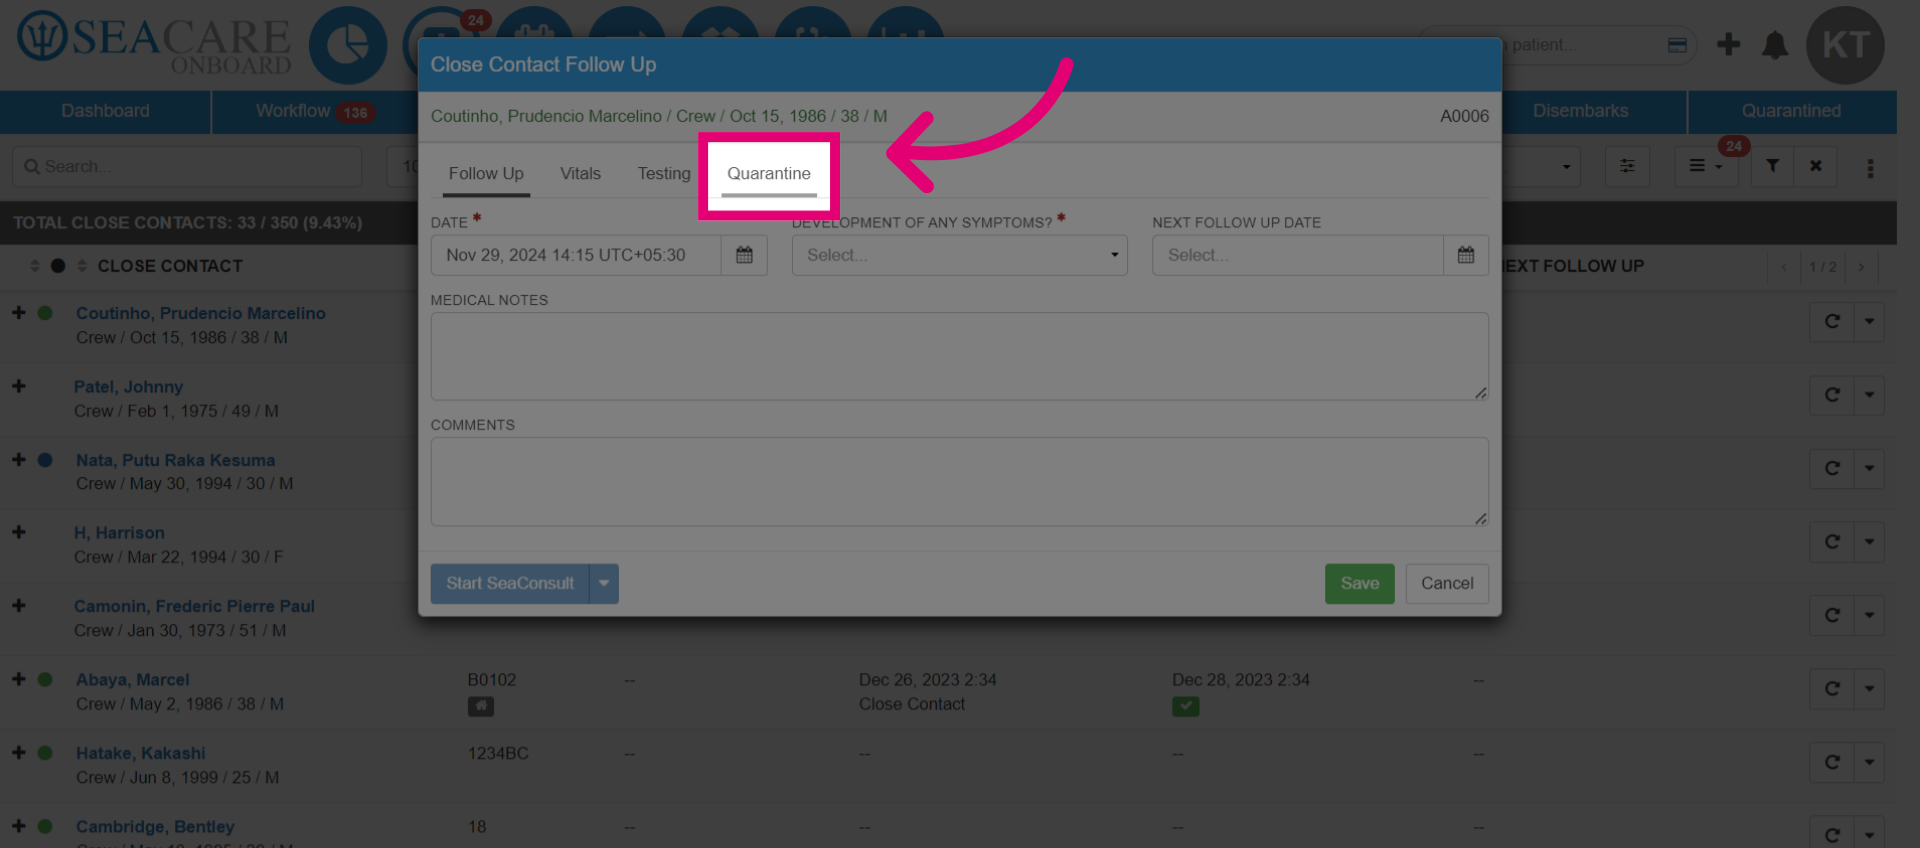The height and width of the screenshot is (848, 1920).
Task: Click refresh icon in H, Harrison row
Action: [1832, 542]
